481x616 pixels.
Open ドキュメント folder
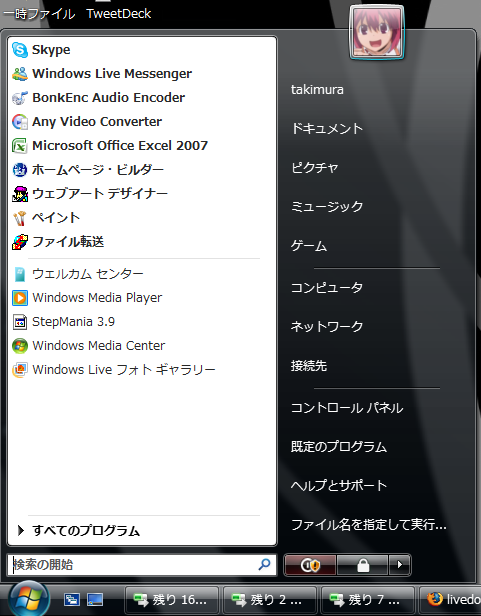[x=327, y=128]
